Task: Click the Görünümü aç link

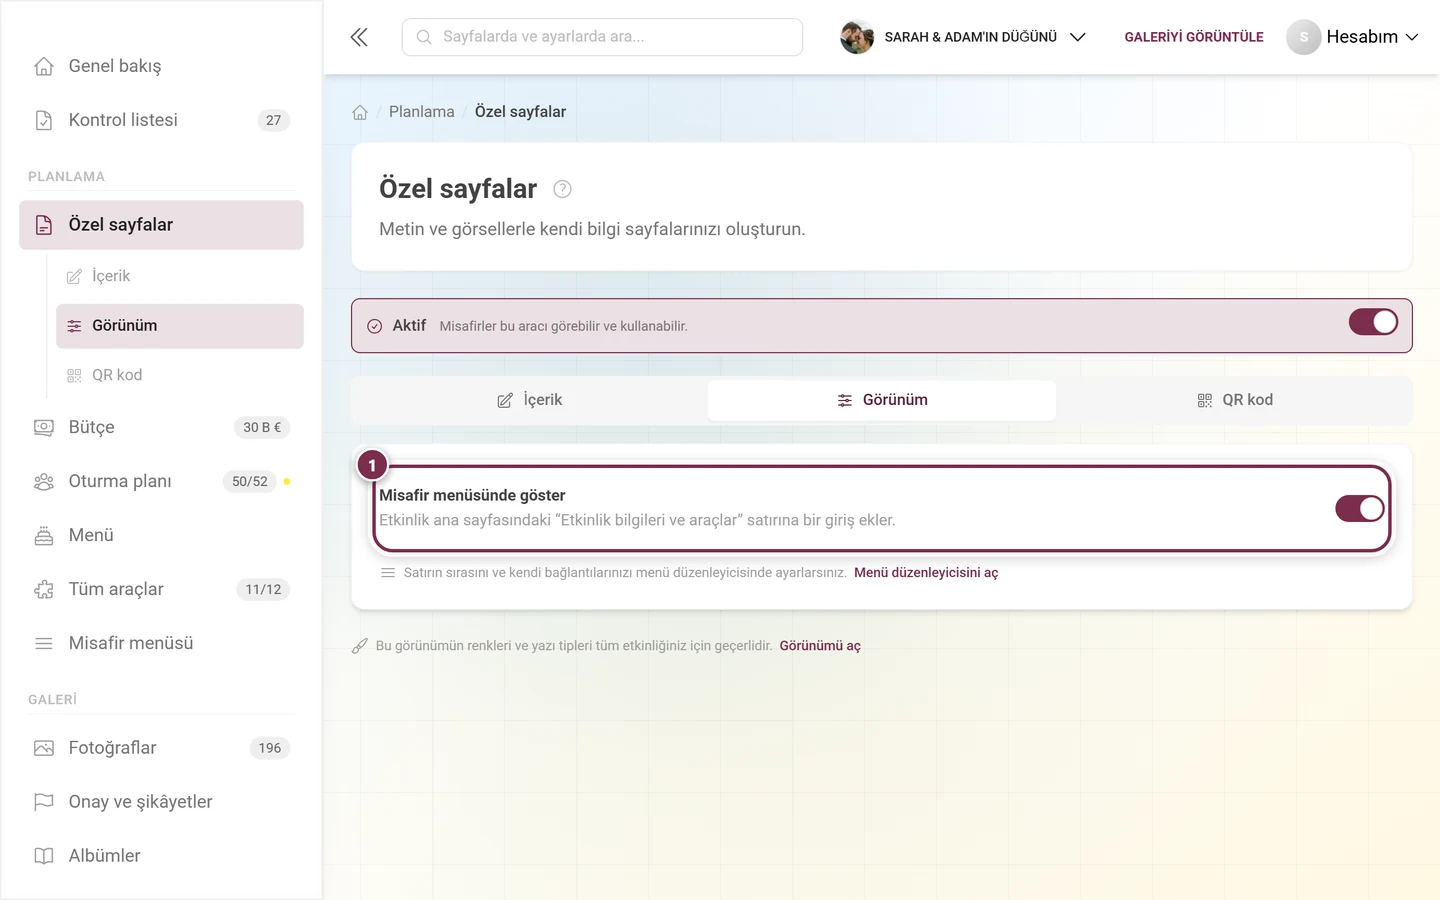Action: coord(820,646)
